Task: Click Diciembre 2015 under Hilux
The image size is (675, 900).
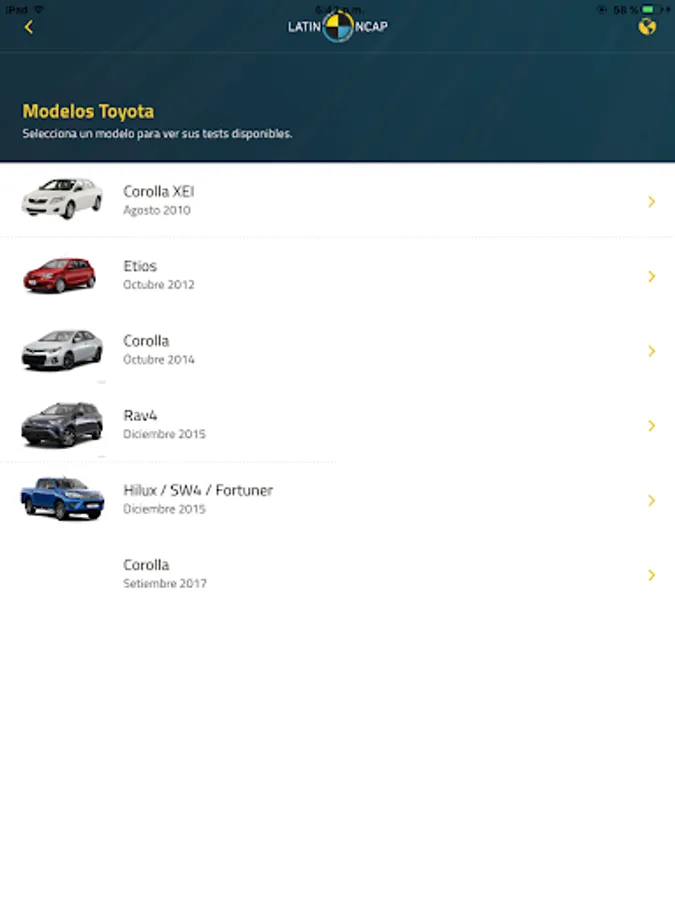Action: [164, 509]
